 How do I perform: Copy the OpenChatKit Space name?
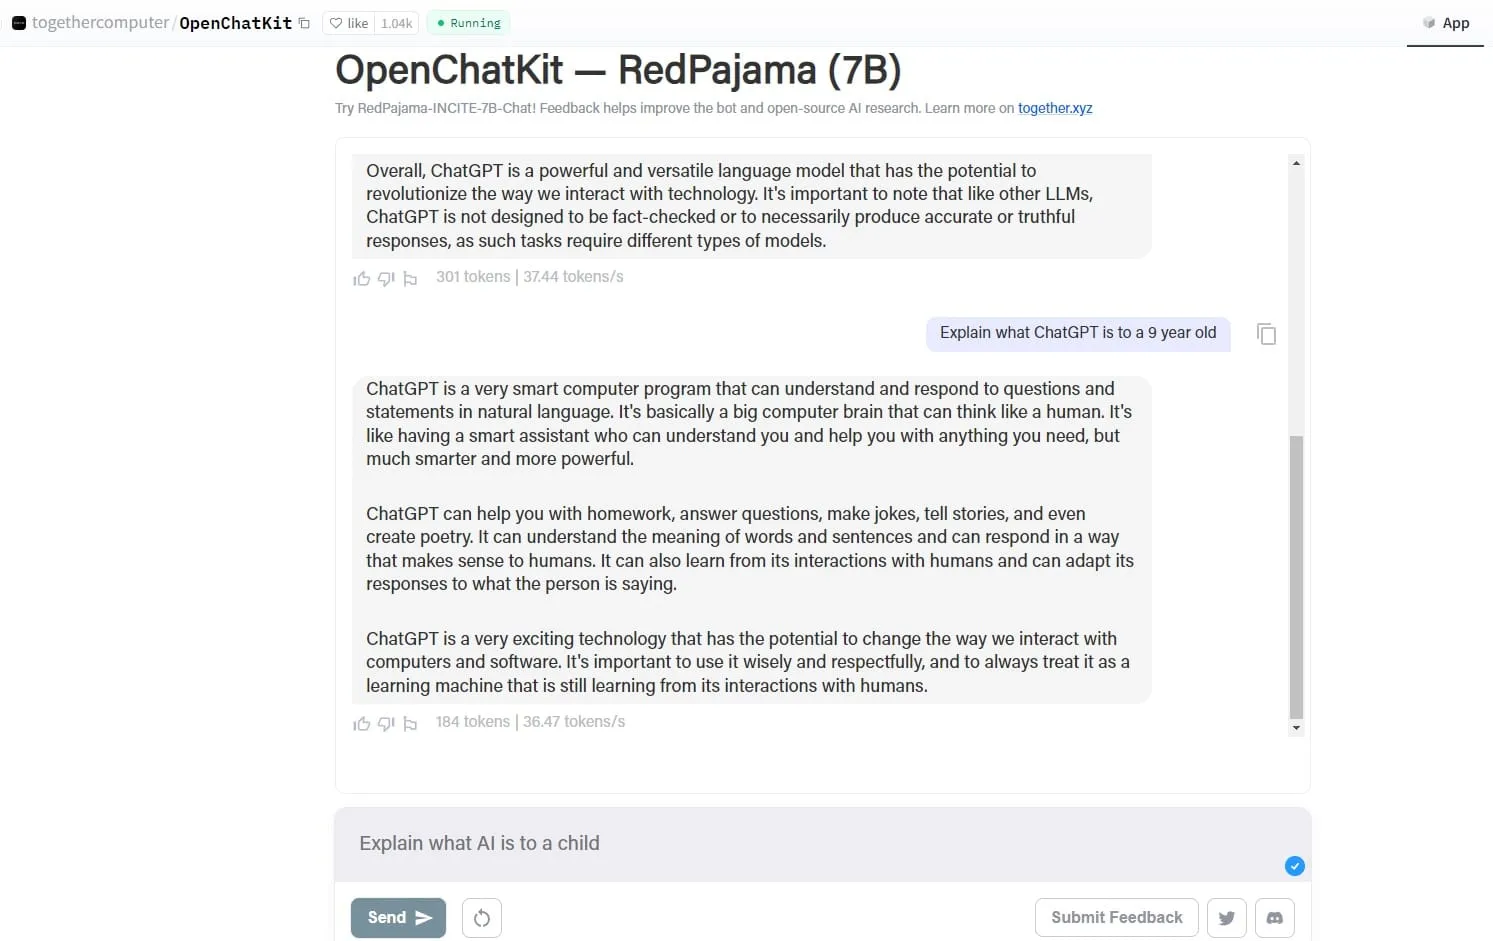pyautogui.click(x=304, y=23)
